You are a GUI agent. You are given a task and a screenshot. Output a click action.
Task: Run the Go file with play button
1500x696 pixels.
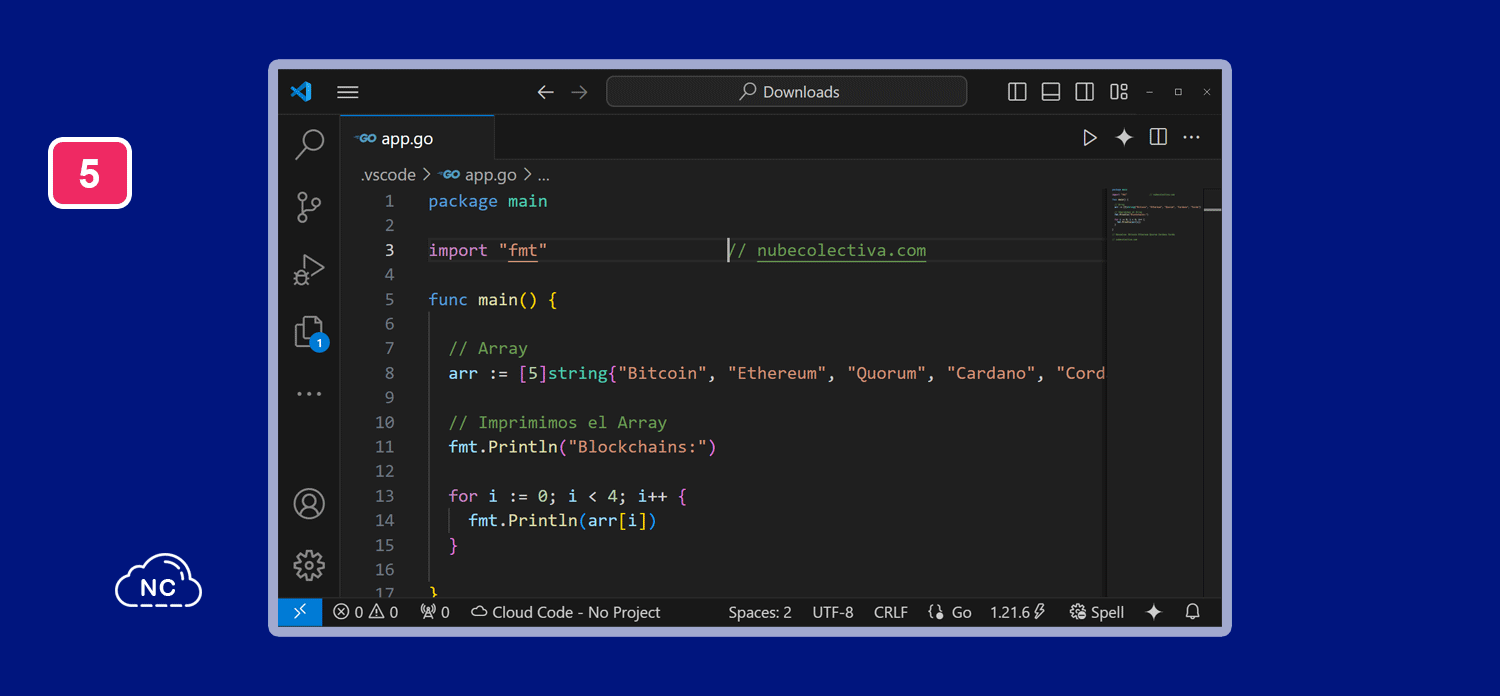1090,138
